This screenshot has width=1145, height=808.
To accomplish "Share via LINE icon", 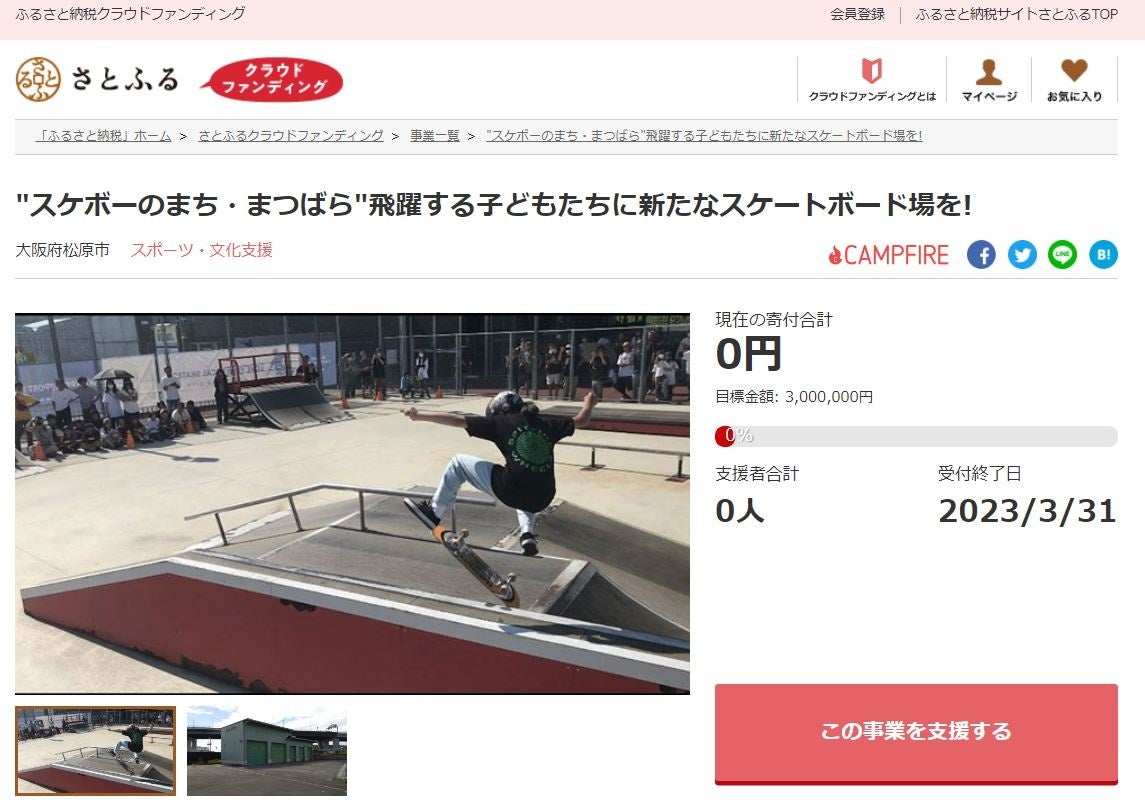I will pyautogui.click(x=1062, y=255).
